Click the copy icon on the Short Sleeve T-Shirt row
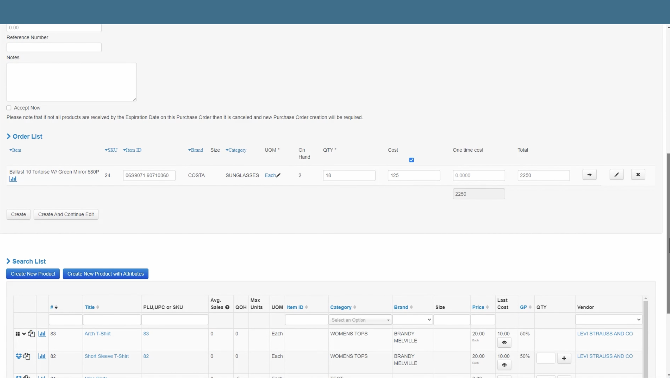This screenshot has width=670, height=378. 27,356
